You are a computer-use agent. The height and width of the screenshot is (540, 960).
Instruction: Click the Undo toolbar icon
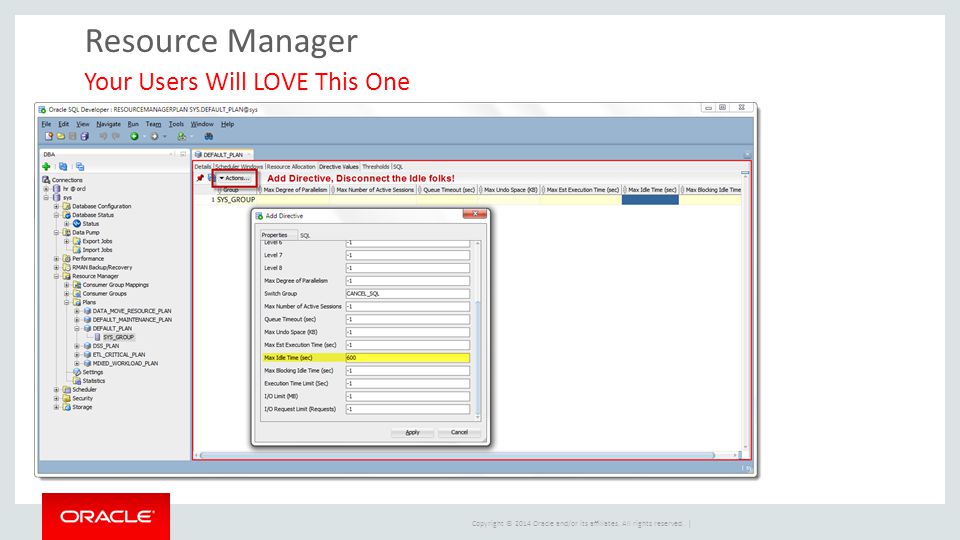(x=103, y=137)
